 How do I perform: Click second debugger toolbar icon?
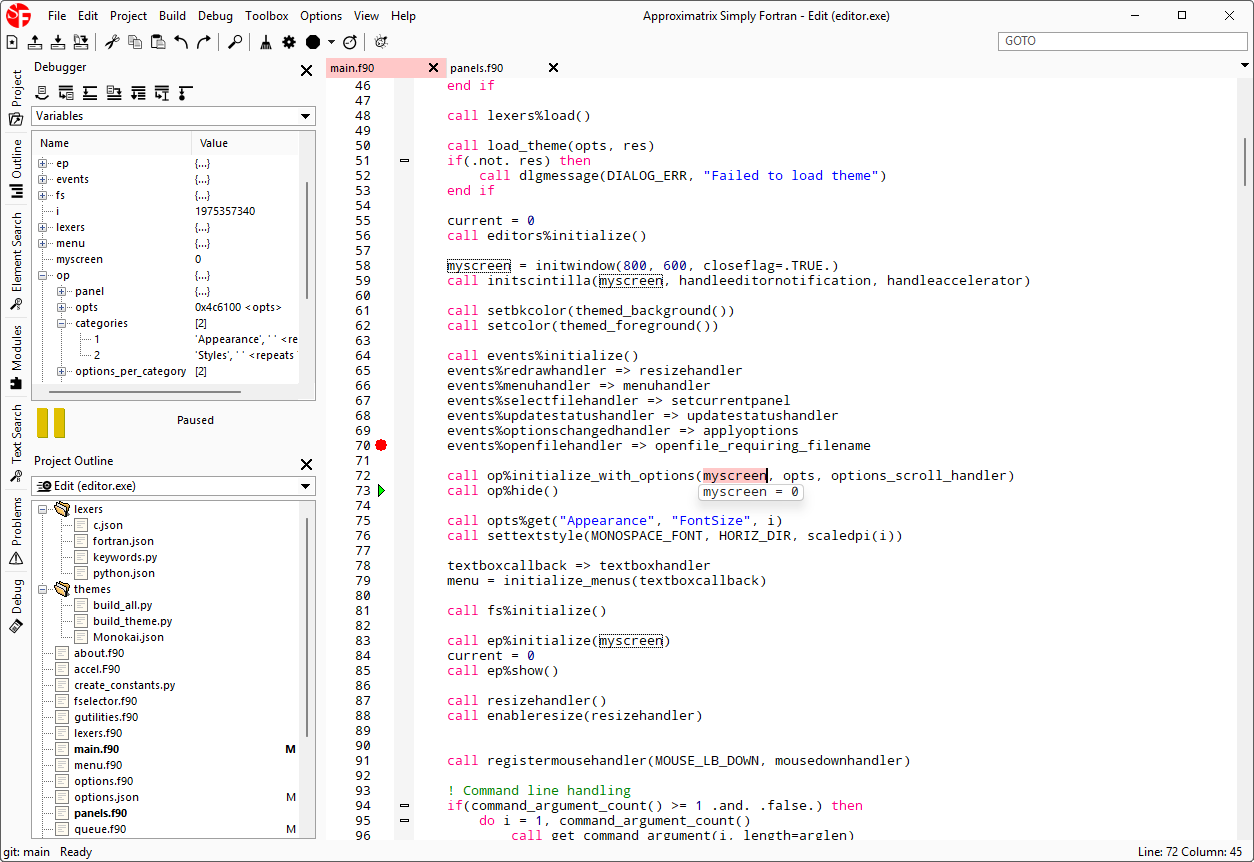pyautogui.click(x=66, y=93)
